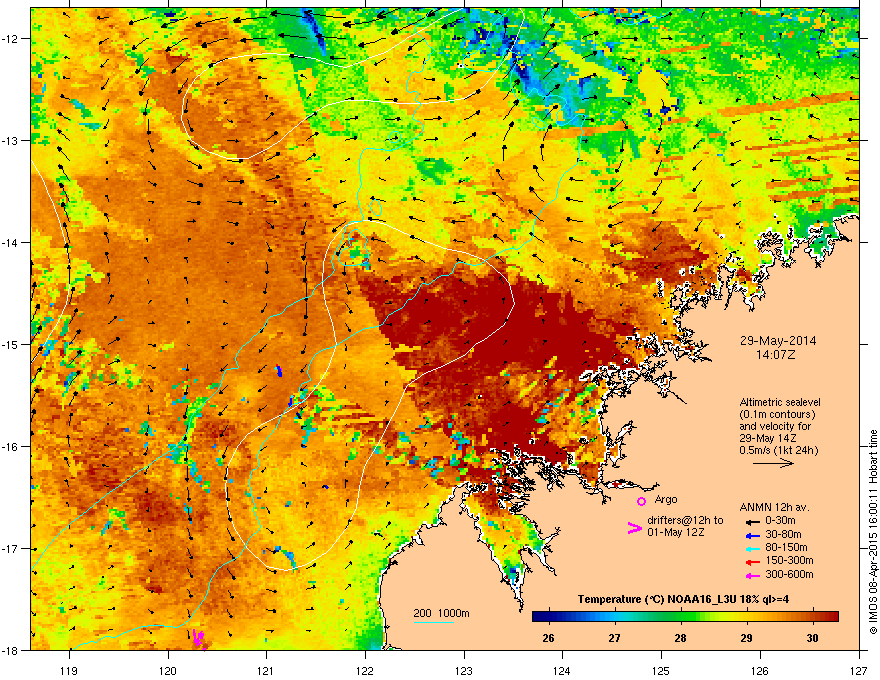
Task: Click the '0-30m' depth label
Action: 780,521
